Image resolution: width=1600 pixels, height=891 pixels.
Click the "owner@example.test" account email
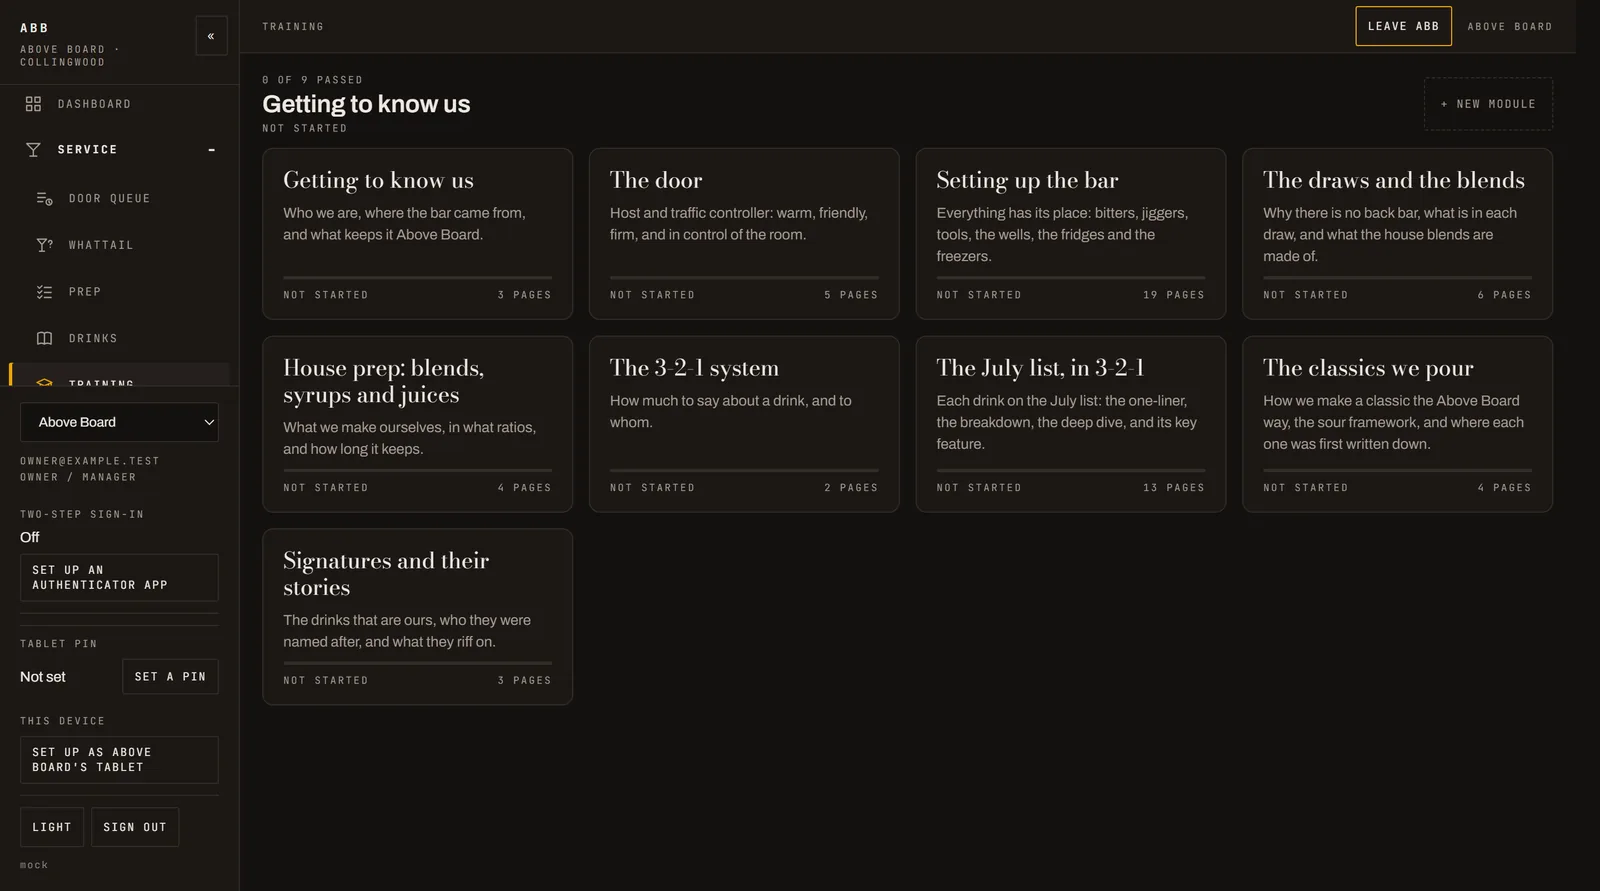point(90,461)
